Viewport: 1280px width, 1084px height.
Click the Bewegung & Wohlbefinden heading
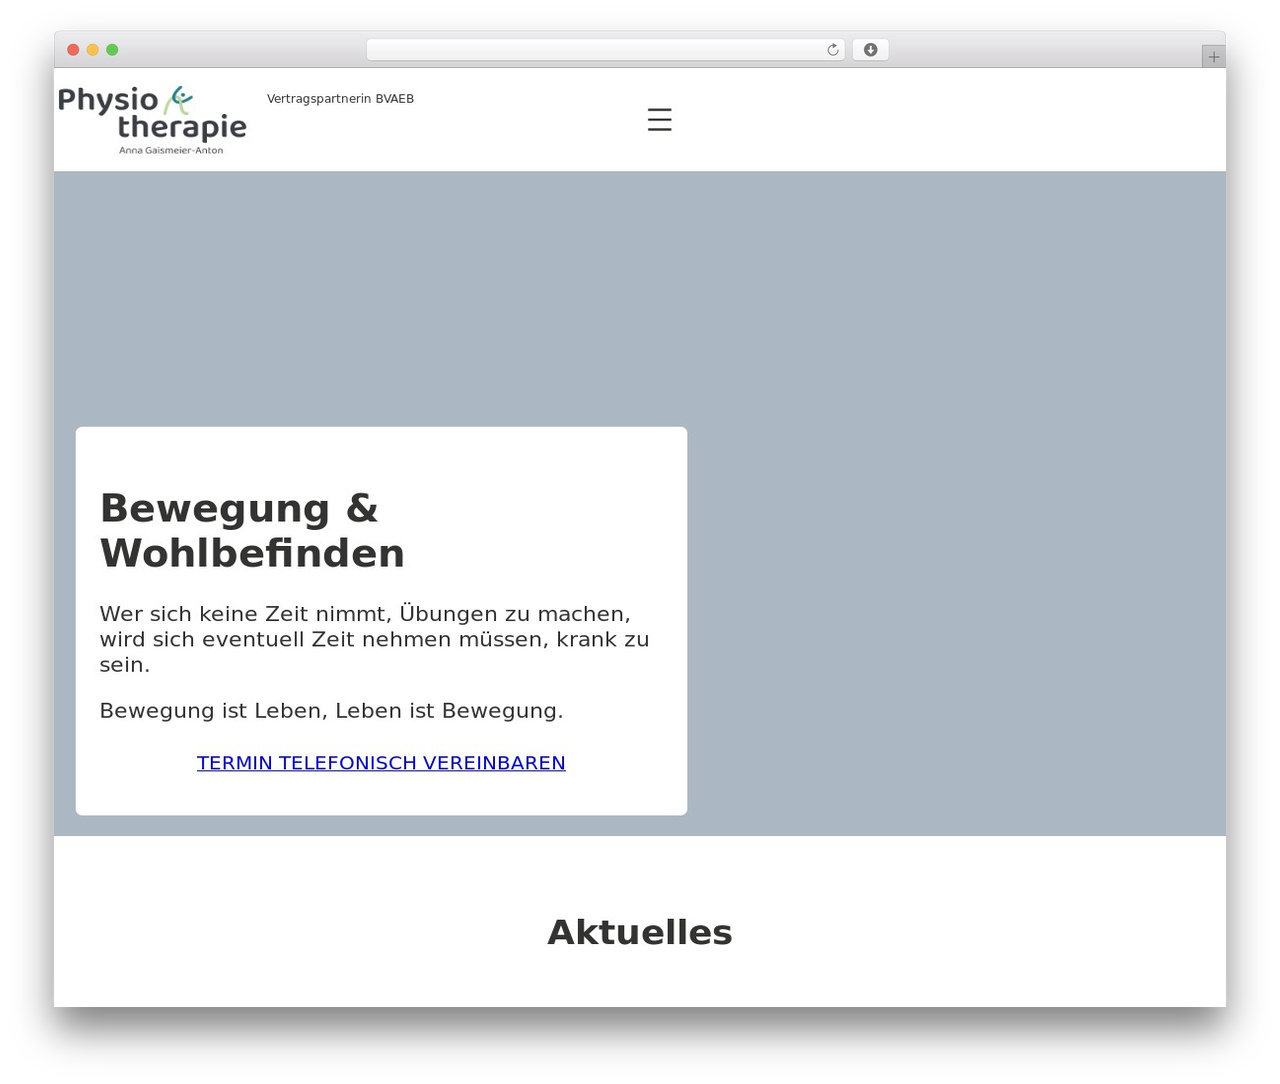point(252,530)
